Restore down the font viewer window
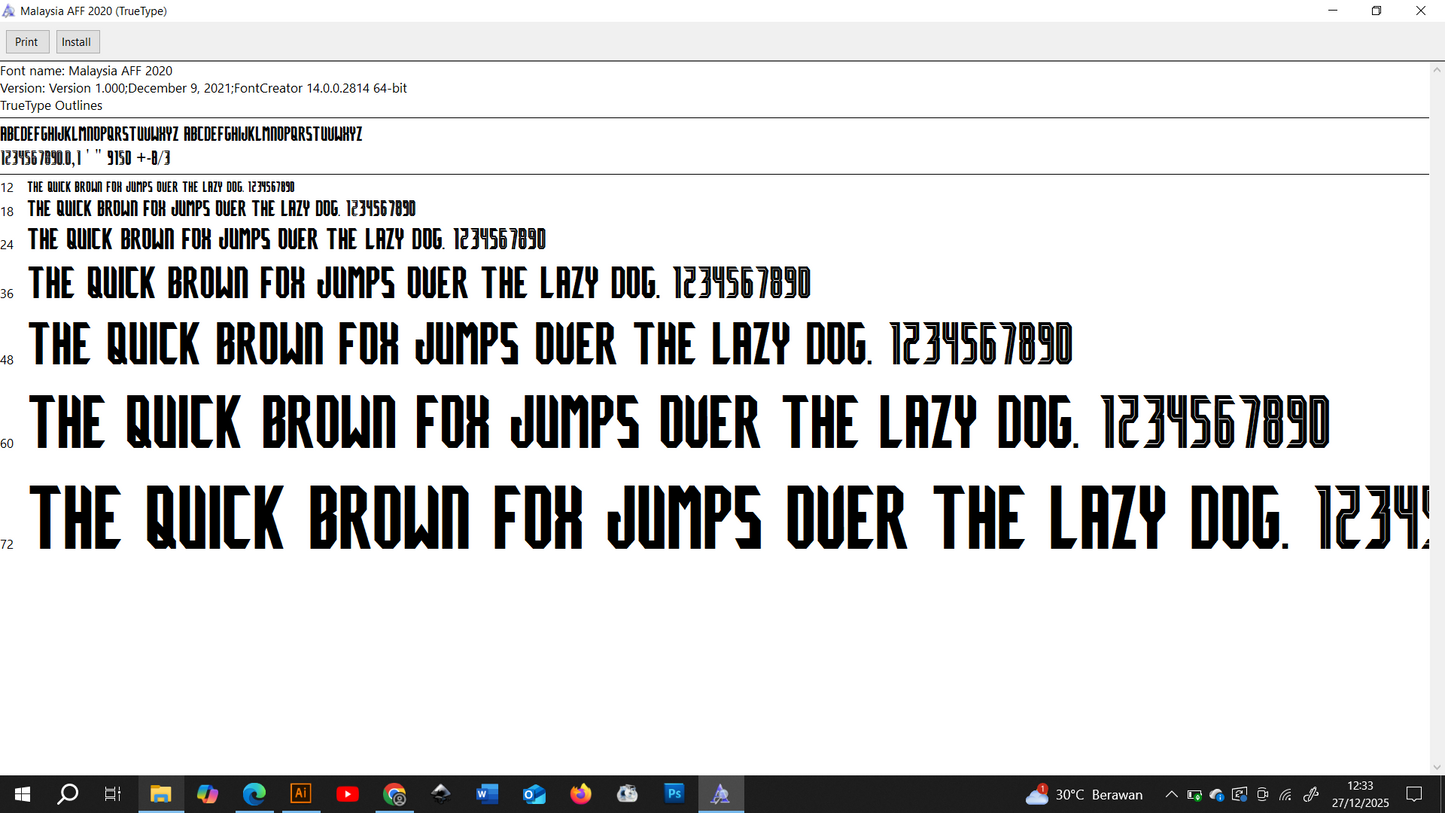This screenshot has width=1445, height=813. [x=1377, y=11]
